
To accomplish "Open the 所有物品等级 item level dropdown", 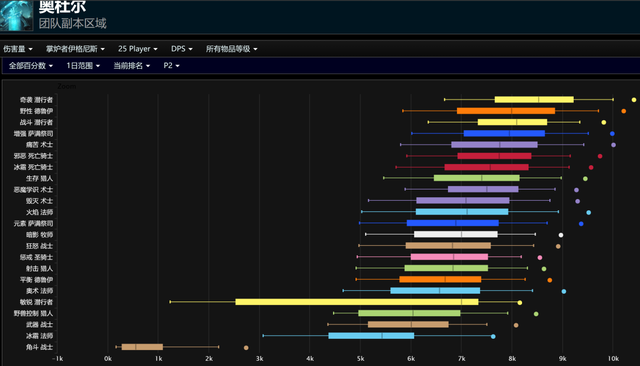I will tap(231, 49).
